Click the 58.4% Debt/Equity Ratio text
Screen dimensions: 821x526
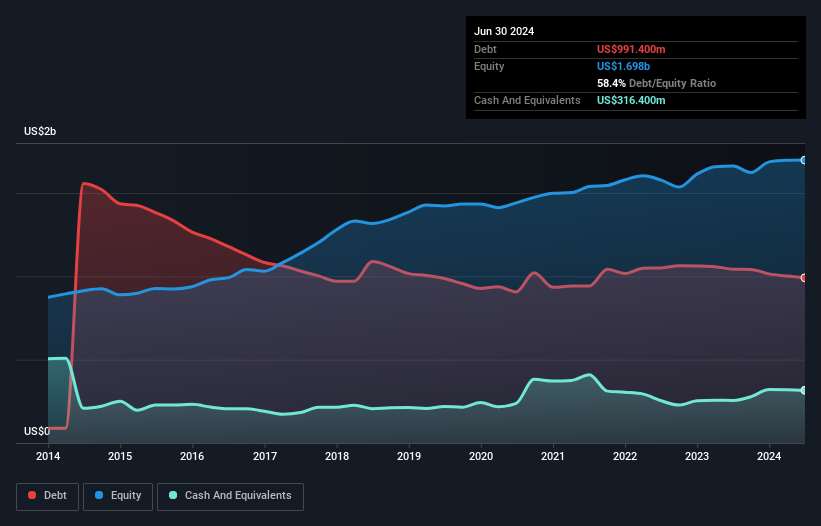tap(656, 83)
